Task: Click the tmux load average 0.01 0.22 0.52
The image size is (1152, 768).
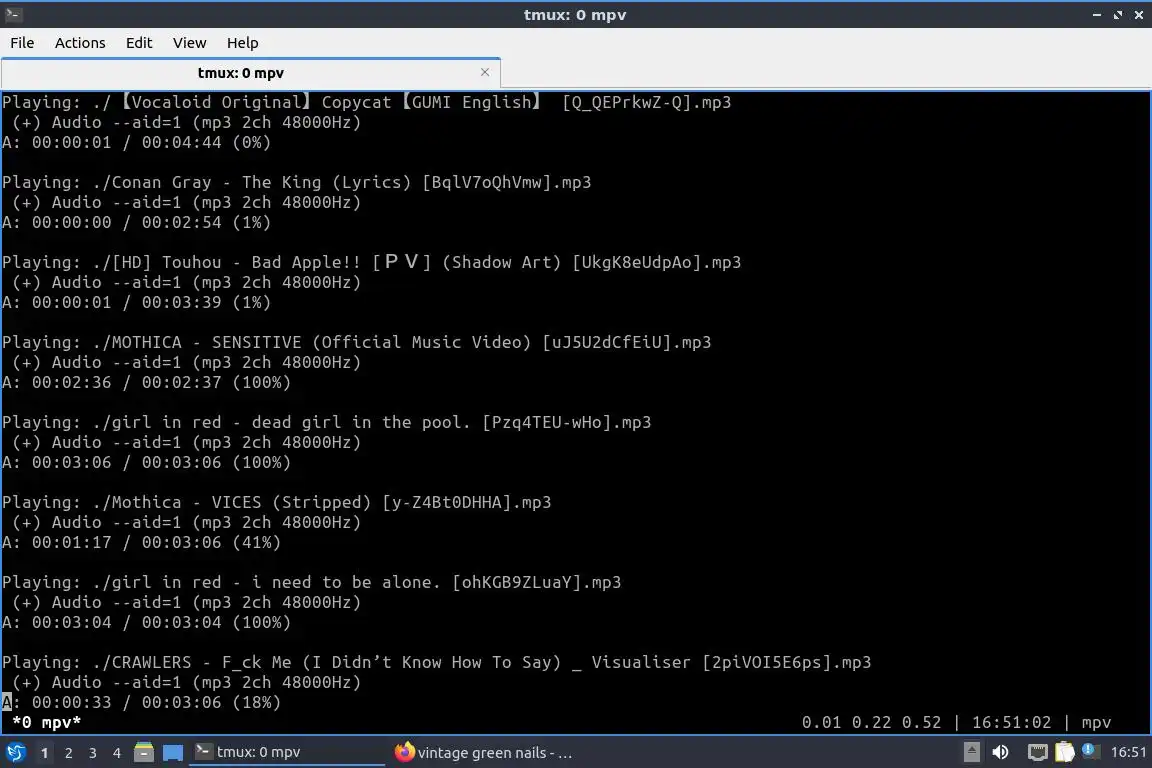Action: pyautogui.click(x=871, y=722)
